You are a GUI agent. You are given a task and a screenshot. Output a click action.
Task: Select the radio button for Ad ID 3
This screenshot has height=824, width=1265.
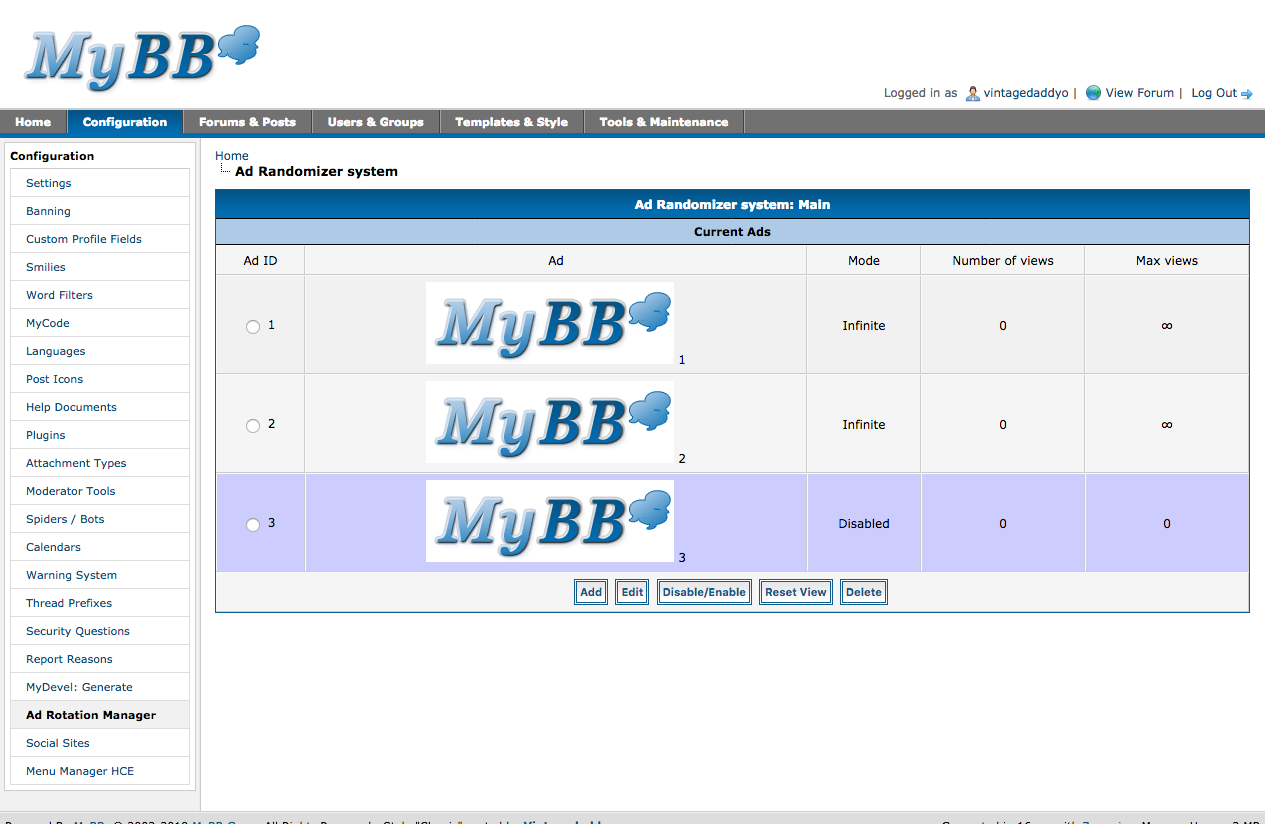pos(253,525)
